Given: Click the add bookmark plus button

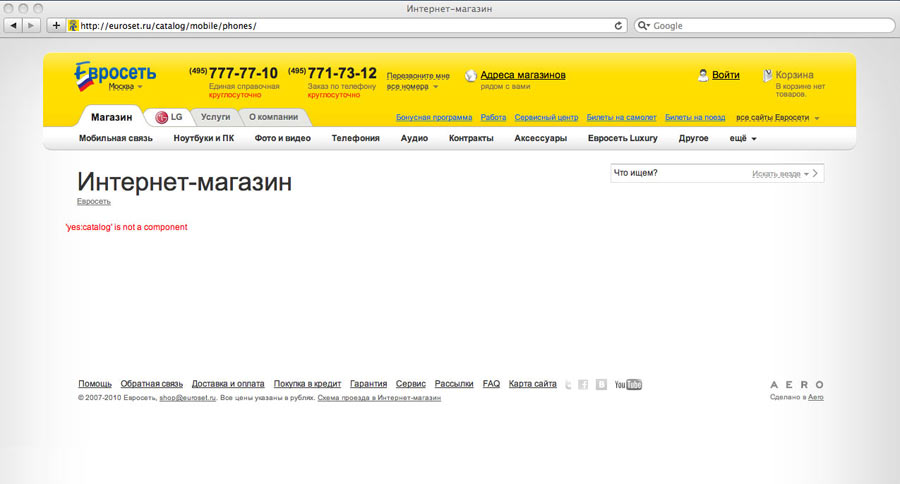Looking at the screenshot, I should pyautogui.click(x=56, y=25).
